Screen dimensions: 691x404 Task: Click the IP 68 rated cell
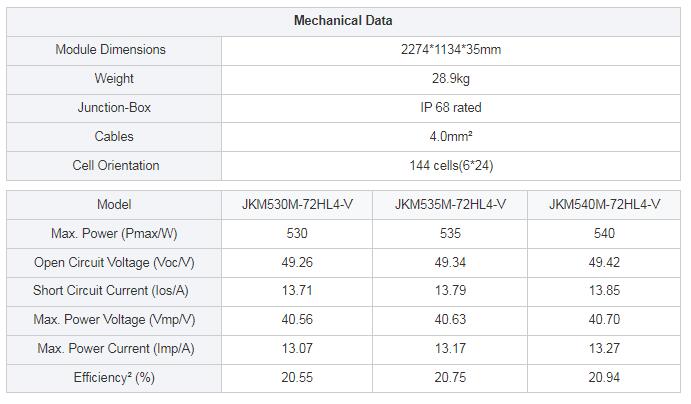tap(451, 107)
